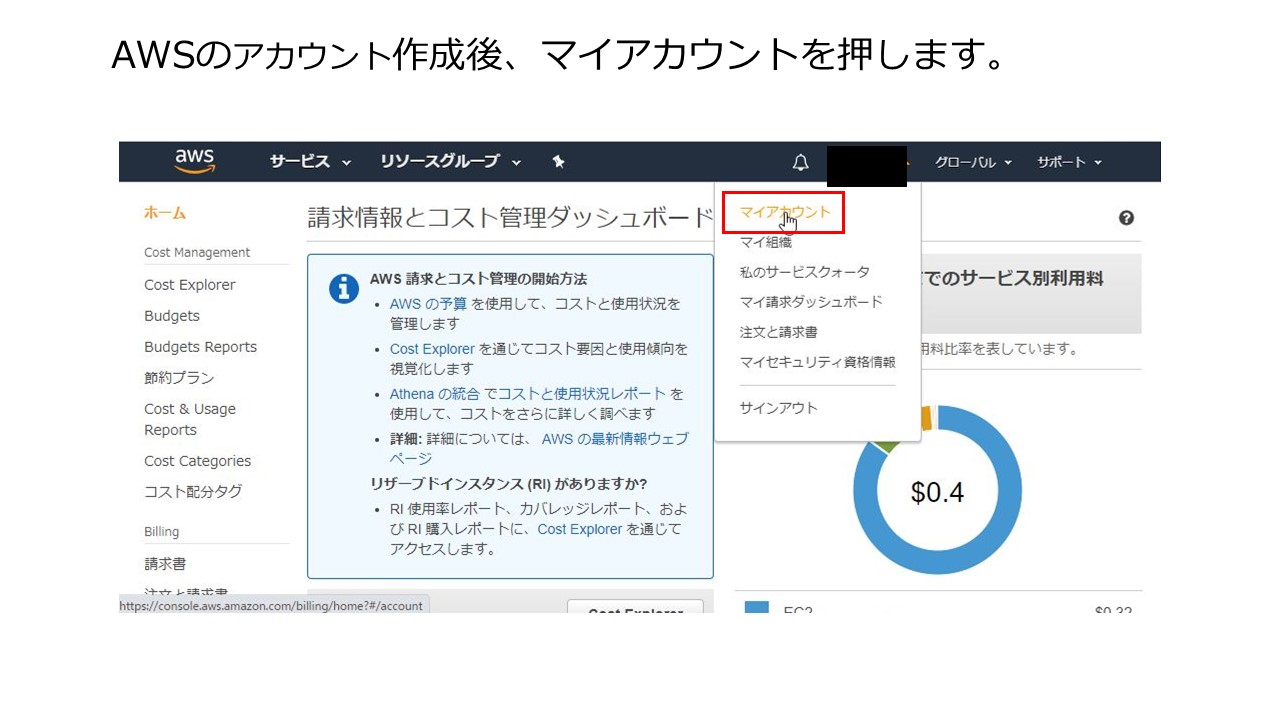Image resolution: width=1280 pixels, height=720 pixels.
Task: Expand the サービス dropdown
Action: click(310, 162)
